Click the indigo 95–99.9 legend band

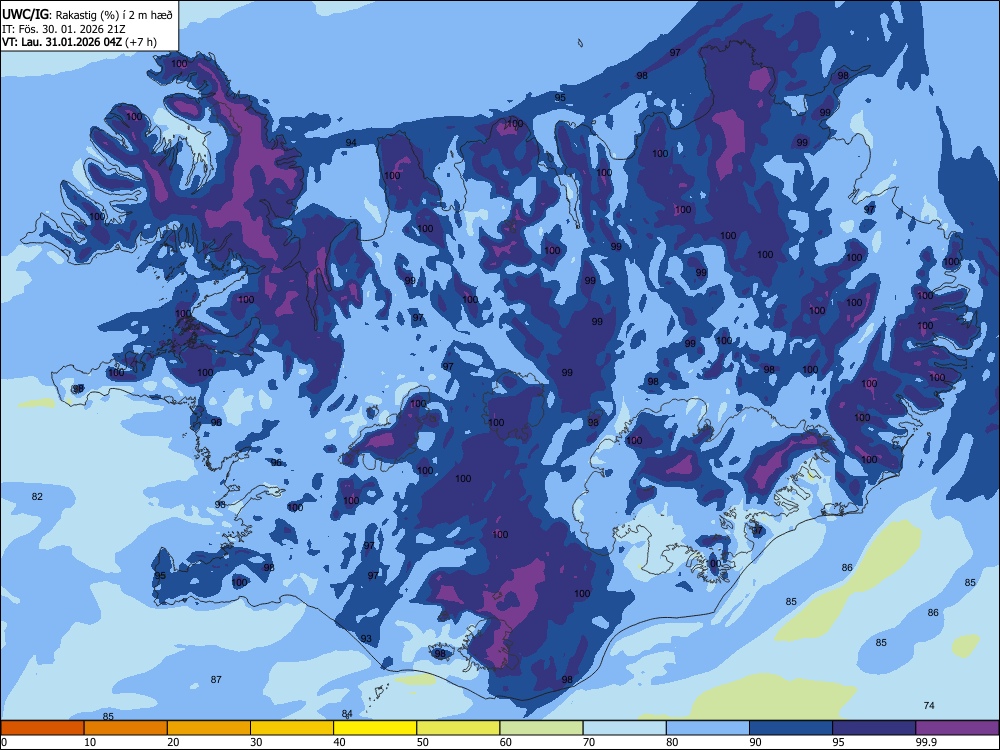click(x=874, y=728)
